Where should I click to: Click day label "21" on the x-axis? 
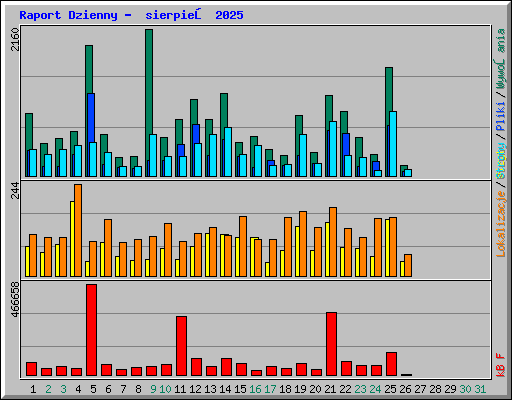[x=330, y=389]
